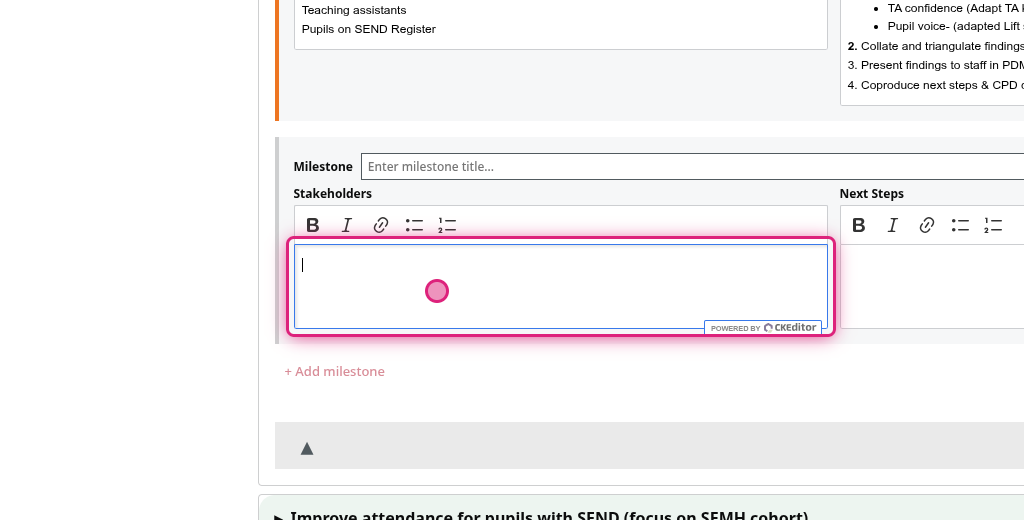The width and height of the screenshot is (1024, 520).
Task: Insert link in Stakeholders editor toolbar
Action: point(381,225)
